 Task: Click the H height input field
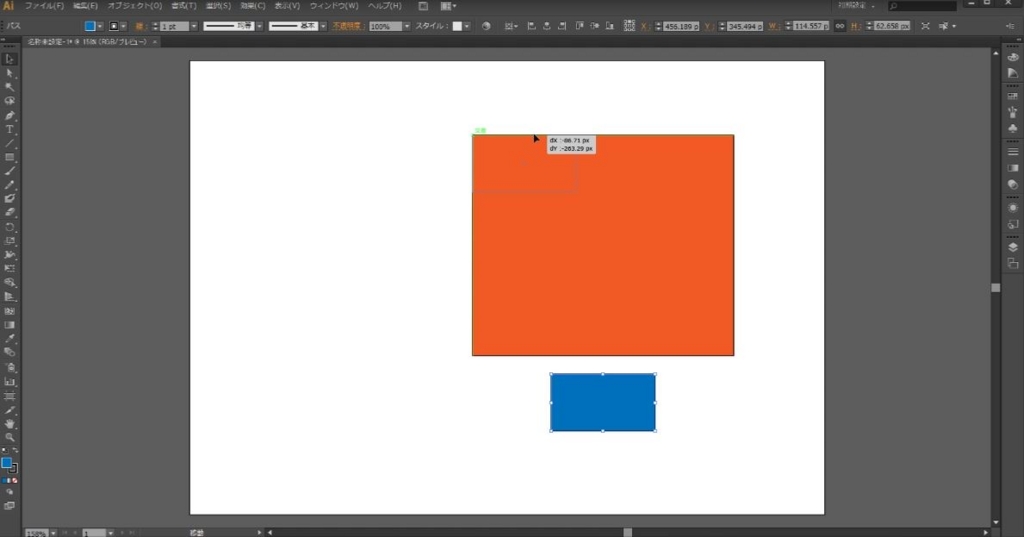891,26
